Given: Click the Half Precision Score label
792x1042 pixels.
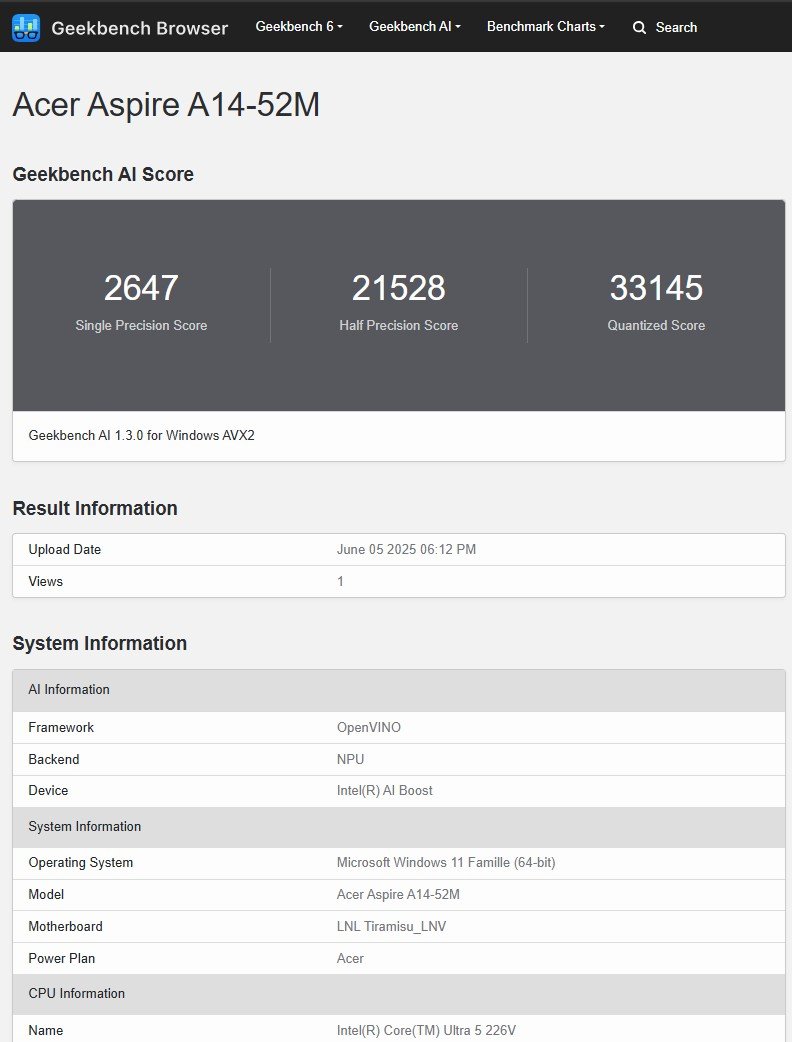Looking at the screenshot, I should [x=399, y=325].
